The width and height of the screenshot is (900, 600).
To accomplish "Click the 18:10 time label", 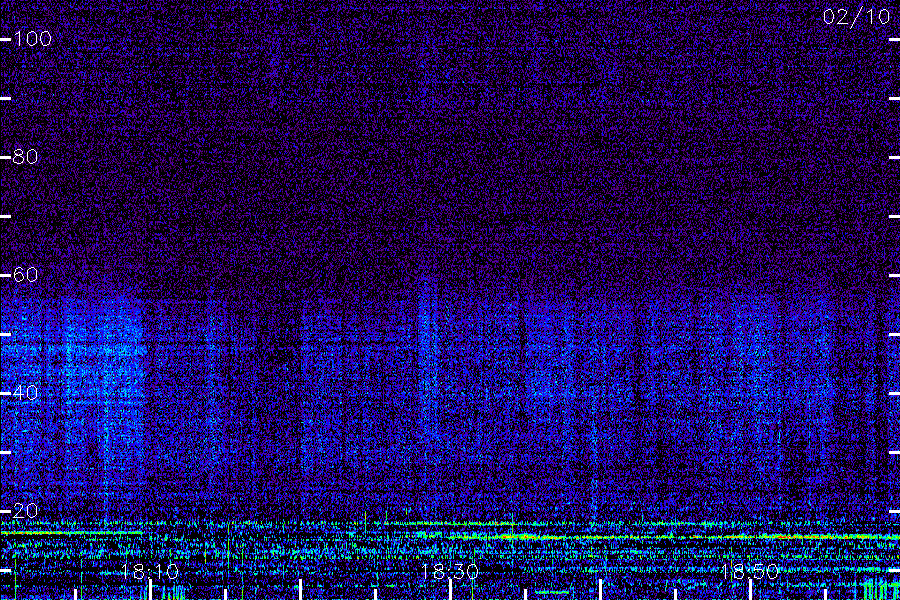I will pos(150,571).
